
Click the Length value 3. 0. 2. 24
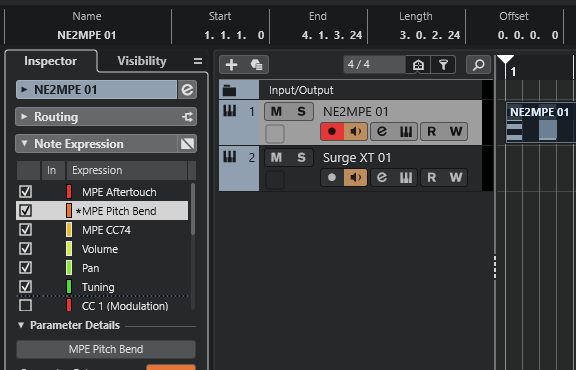pyautogui.click(x=430, y=35)
